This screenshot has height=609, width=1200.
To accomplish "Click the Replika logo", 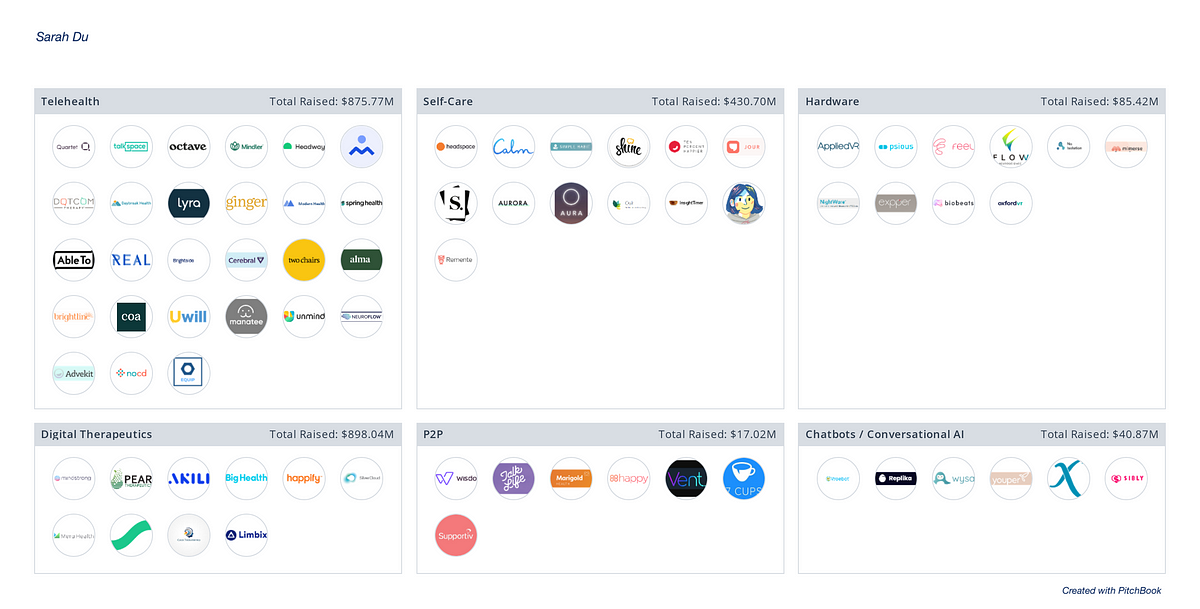I will [896, 478].
